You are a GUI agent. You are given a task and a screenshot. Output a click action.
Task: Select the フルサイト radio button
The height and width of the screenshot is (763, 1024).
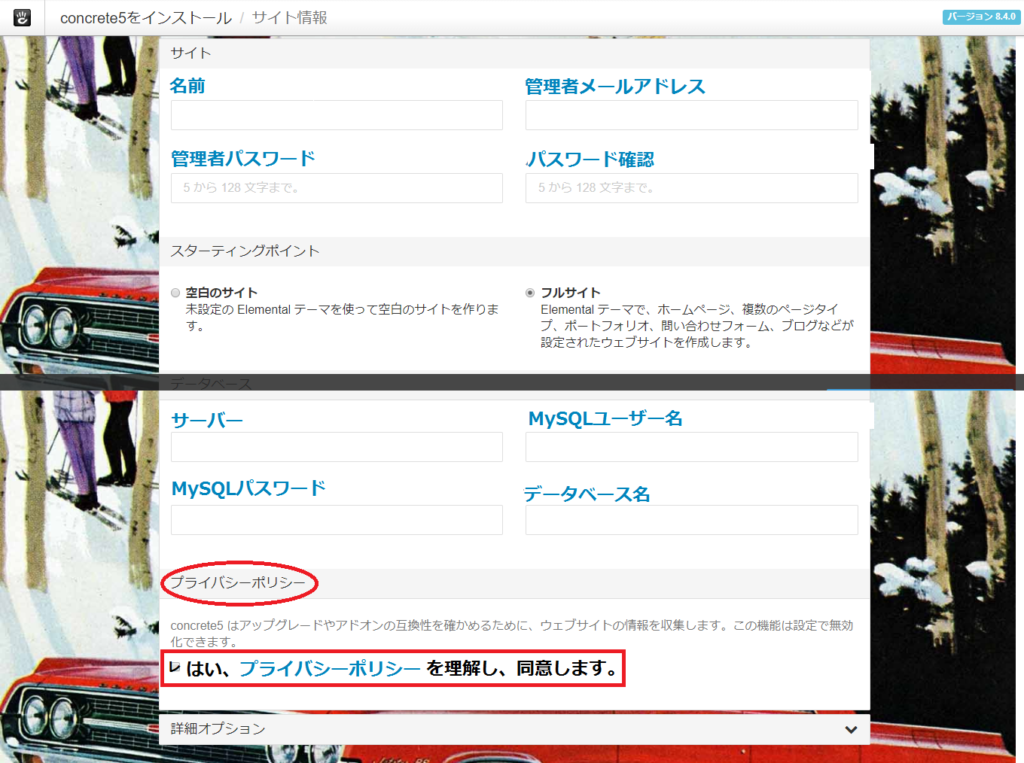530,293
